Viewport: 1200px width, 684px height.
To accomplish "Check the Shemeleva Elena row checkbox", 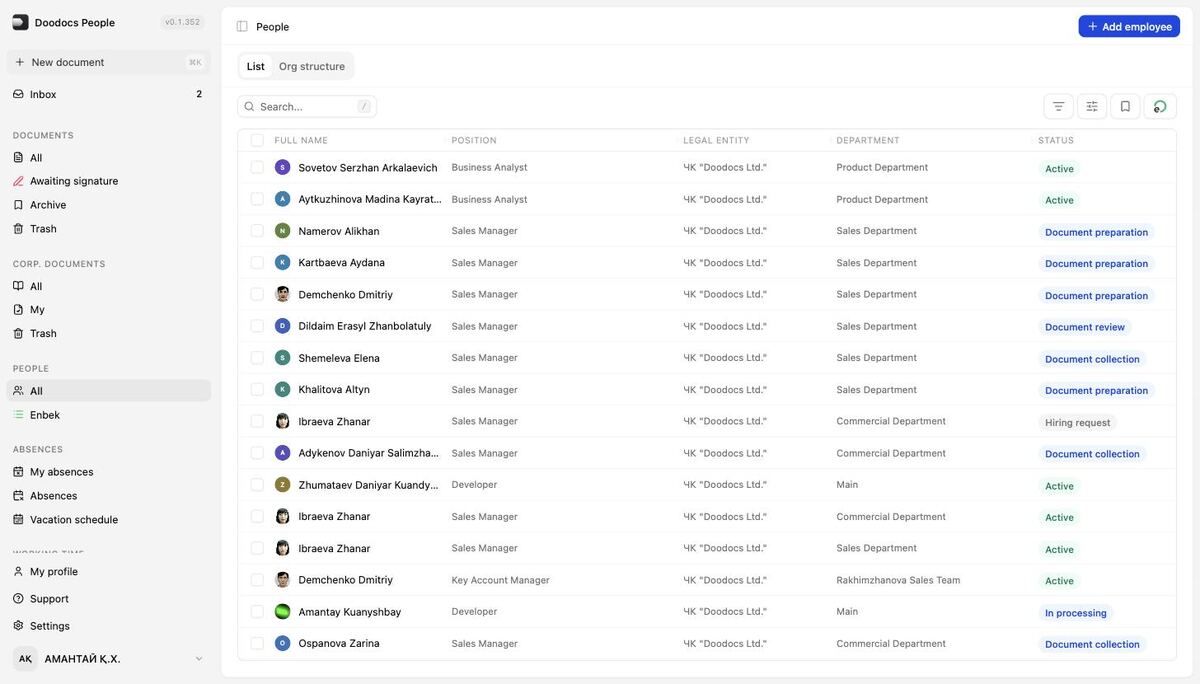I will 257,358.
